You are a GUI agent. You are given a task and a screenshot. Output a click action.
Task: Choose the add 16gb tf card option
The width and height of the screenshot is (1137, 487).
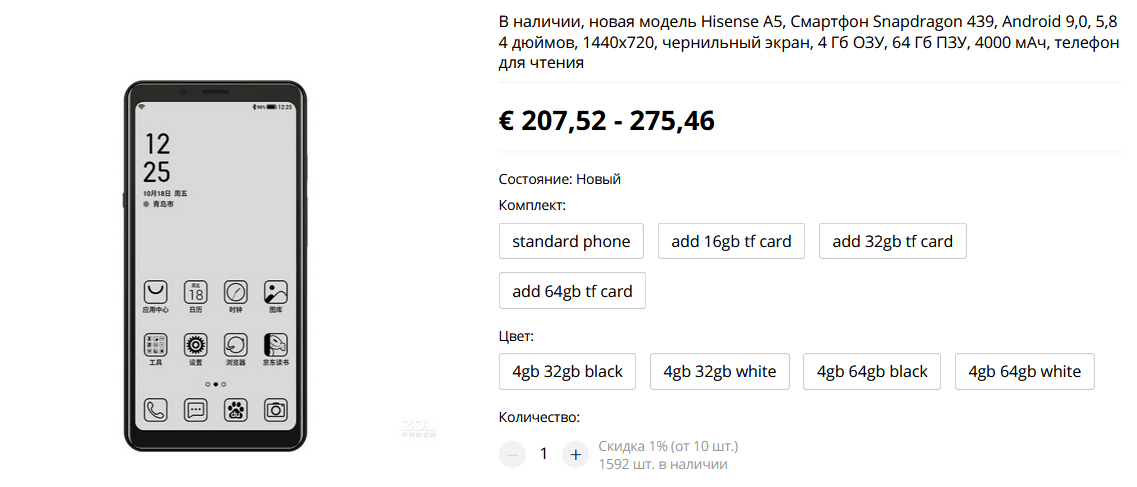[x=731, y=241]
